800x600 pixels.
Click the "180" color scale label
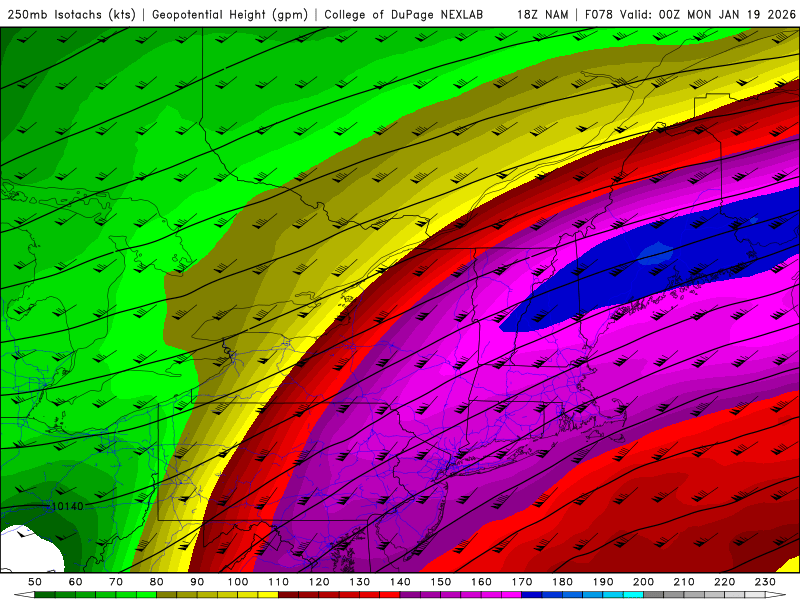click(x=562, y=582)
